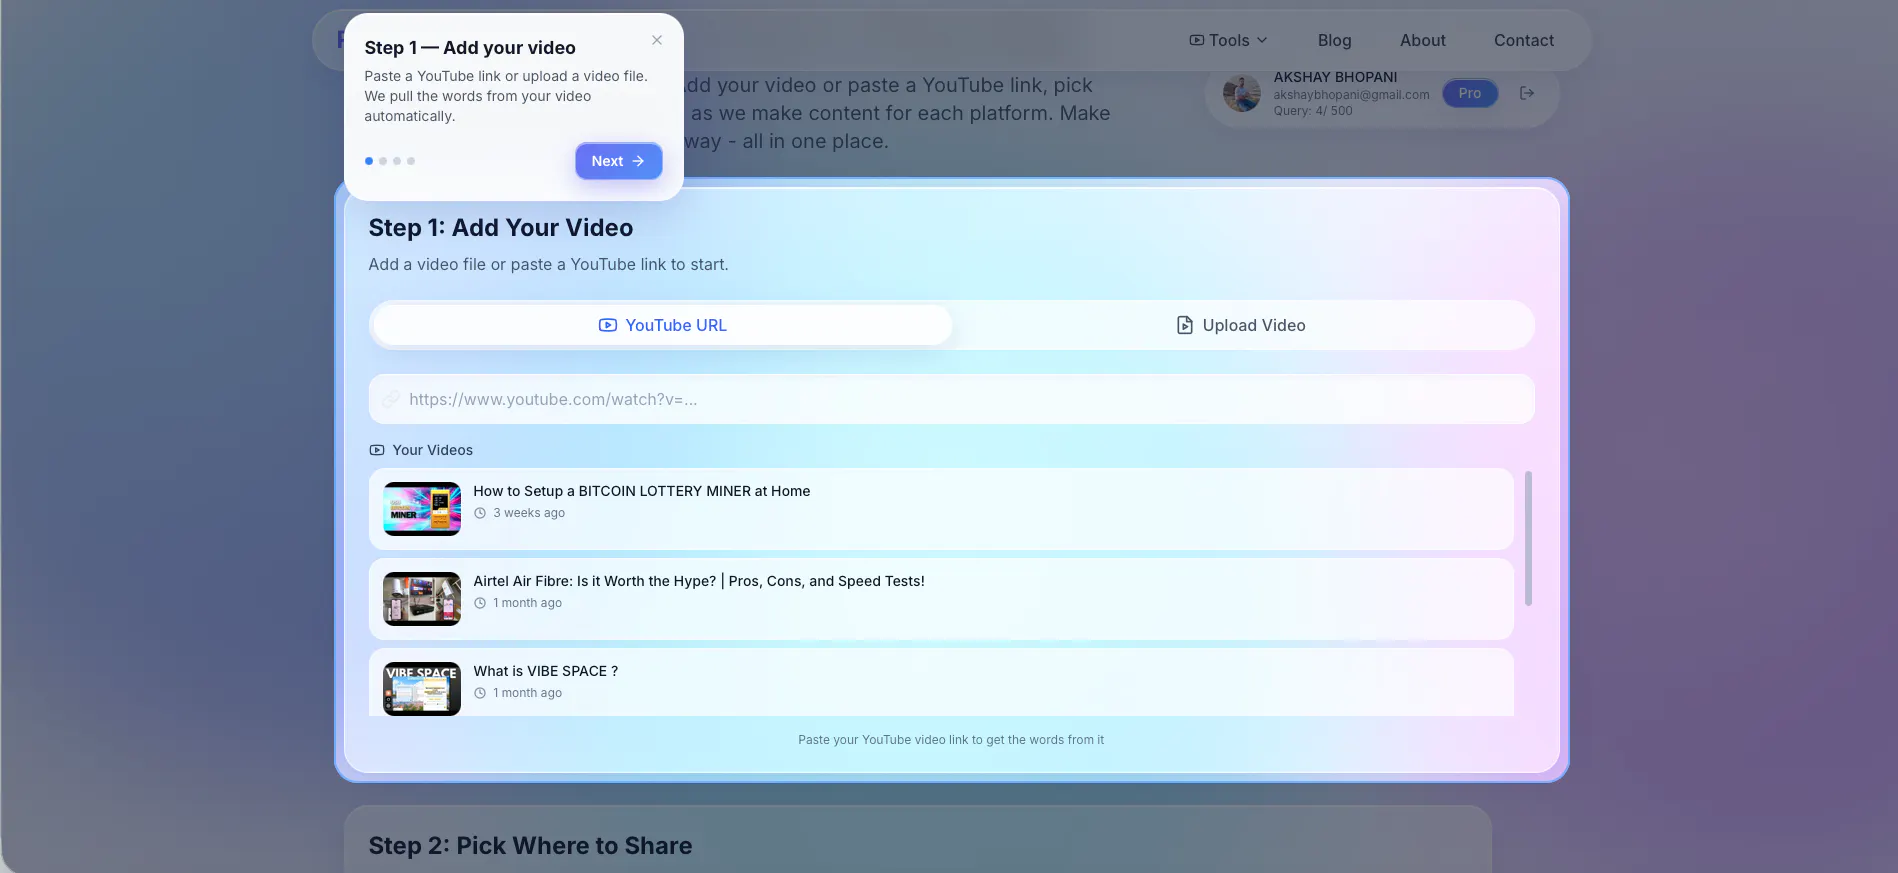This screenshot has height=873, width=1898.
Task: Click Akshay Bhopani's profile avatar
Action: tap(1241, 93)
